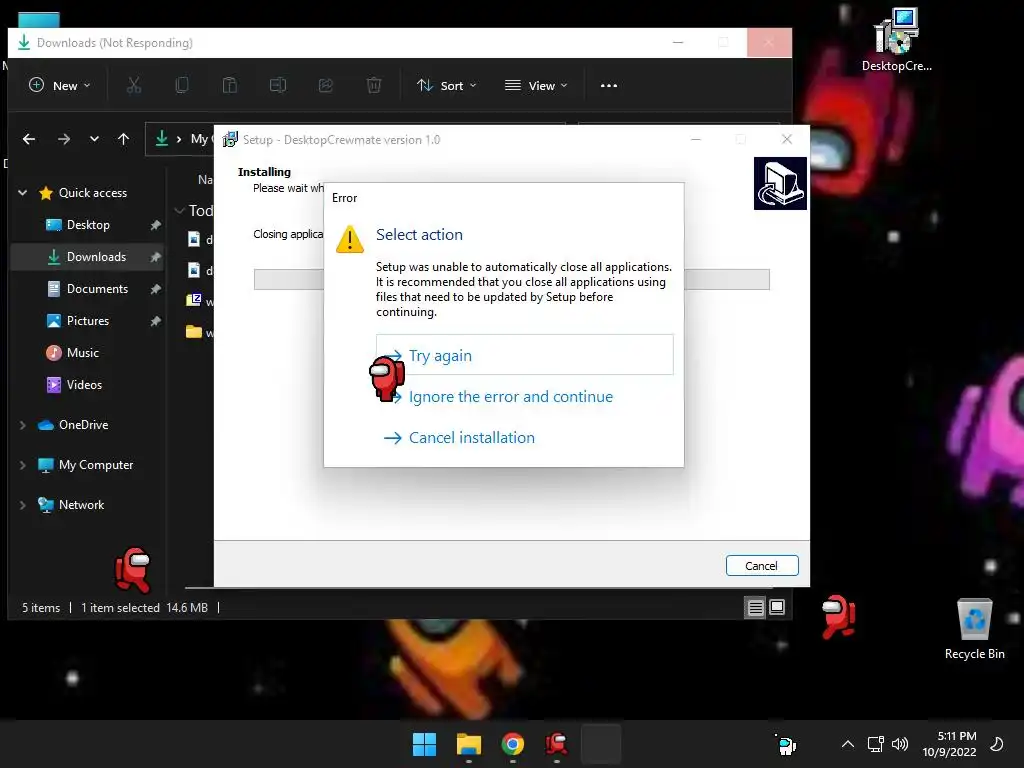Open the New dropdown in Downloads window
The image size is (1024, 768).
click(x=60, y=86)
